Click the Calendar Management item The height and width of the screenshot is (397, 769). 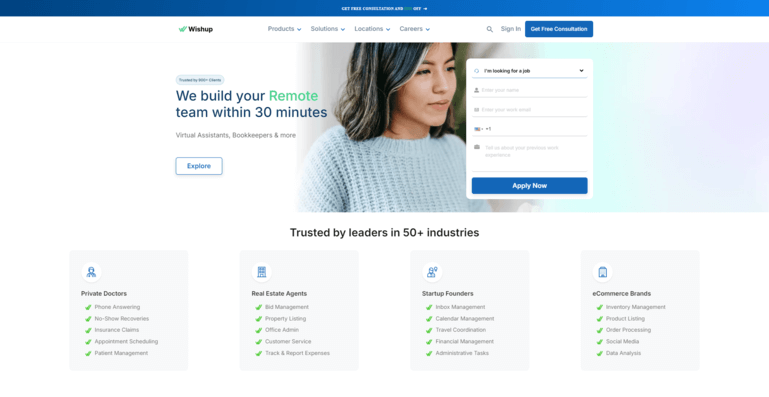pyautogui.click(x=465, y=318)
